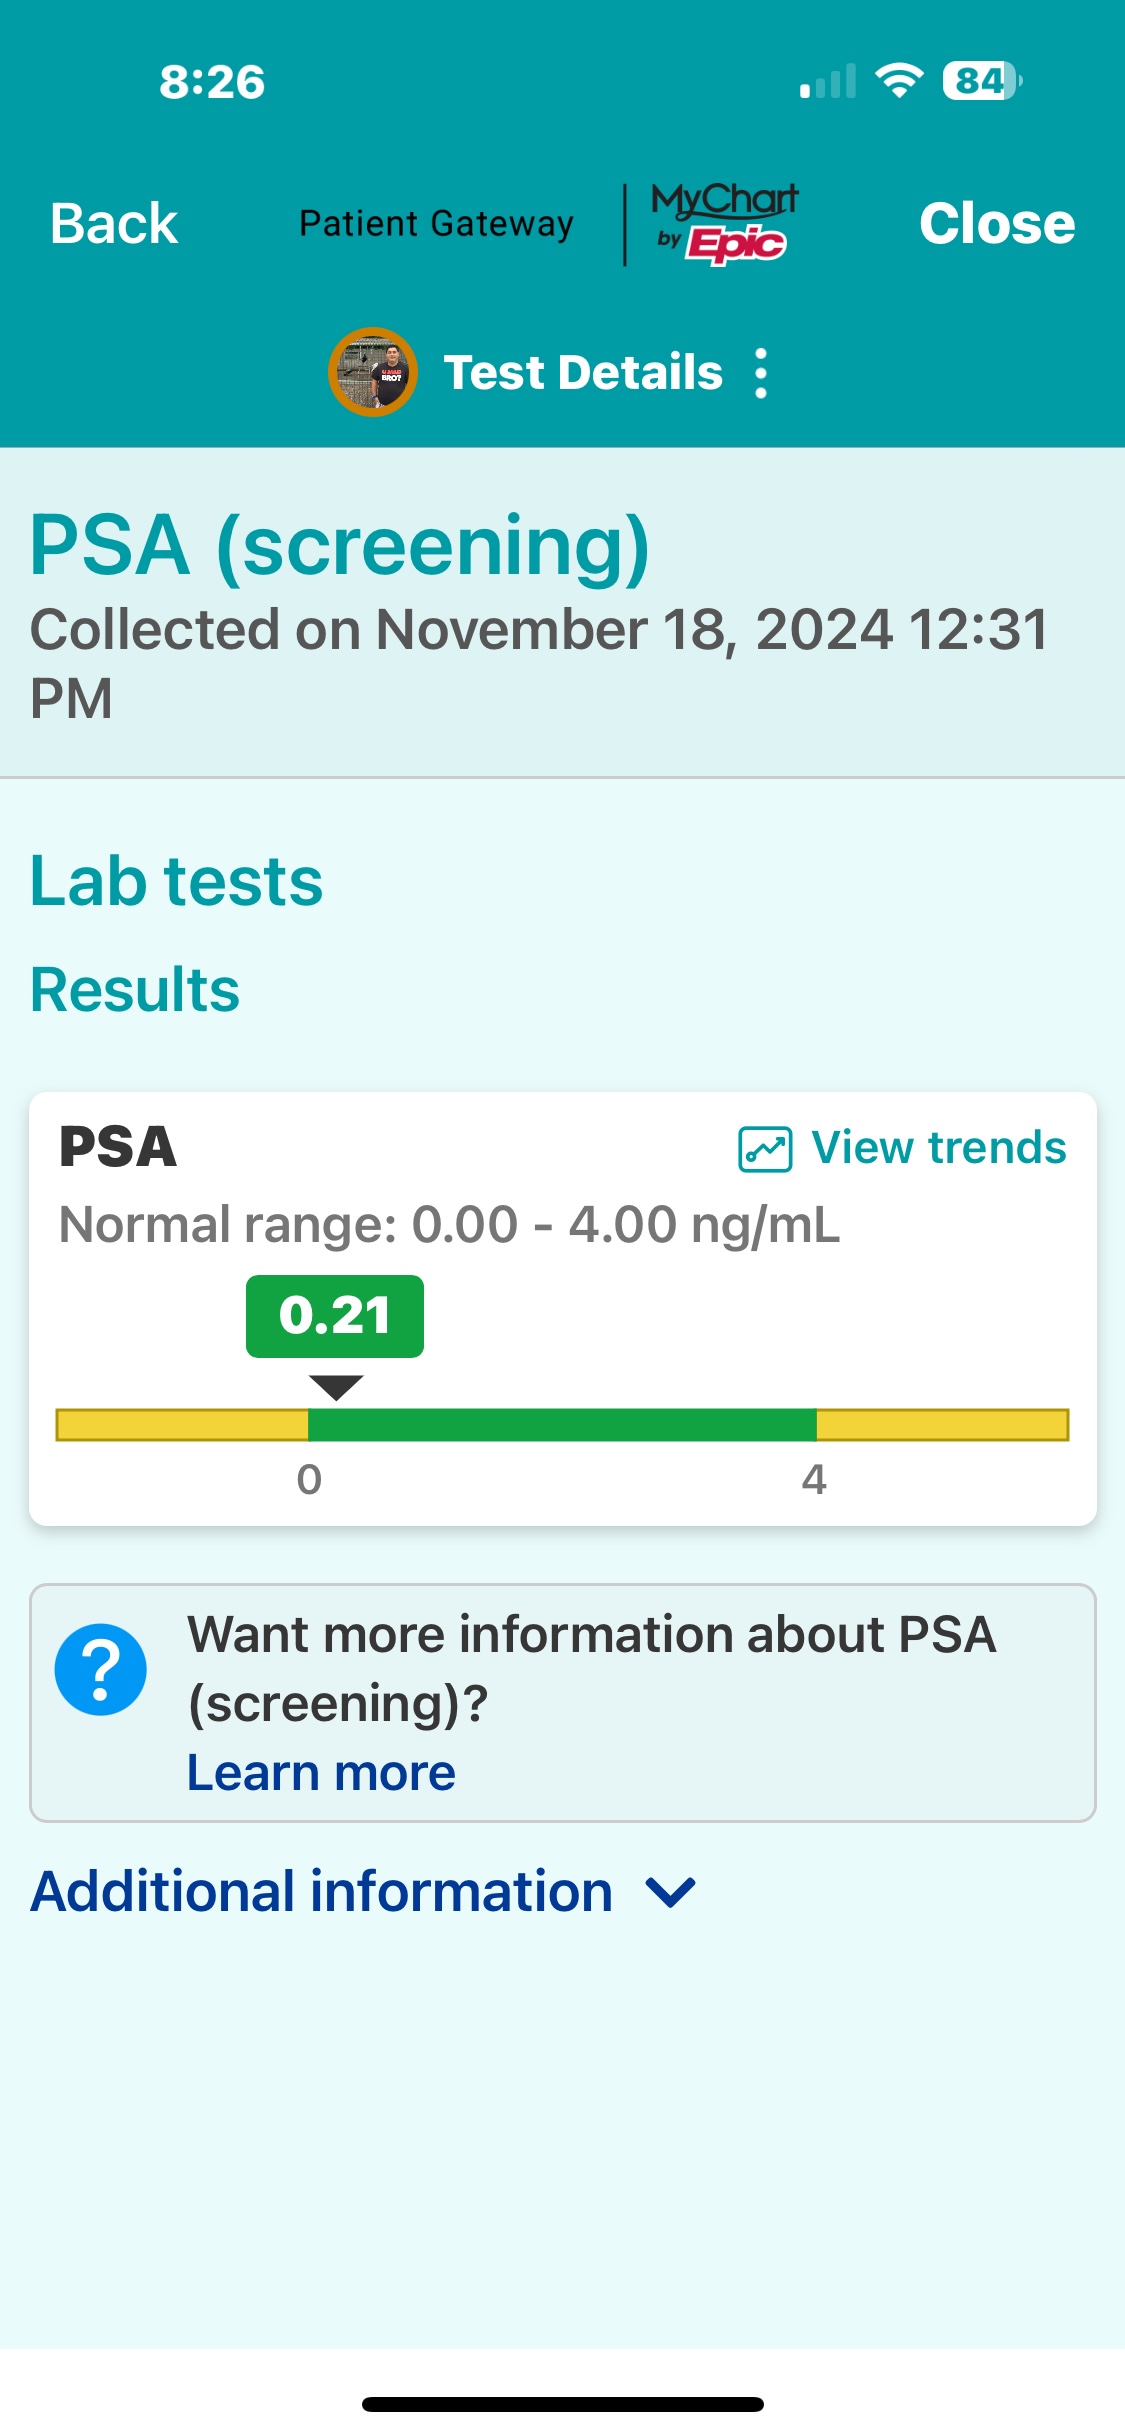Tap the blue question mark help icon
1125x2436 pixels.
click(x=101, y=1670)
